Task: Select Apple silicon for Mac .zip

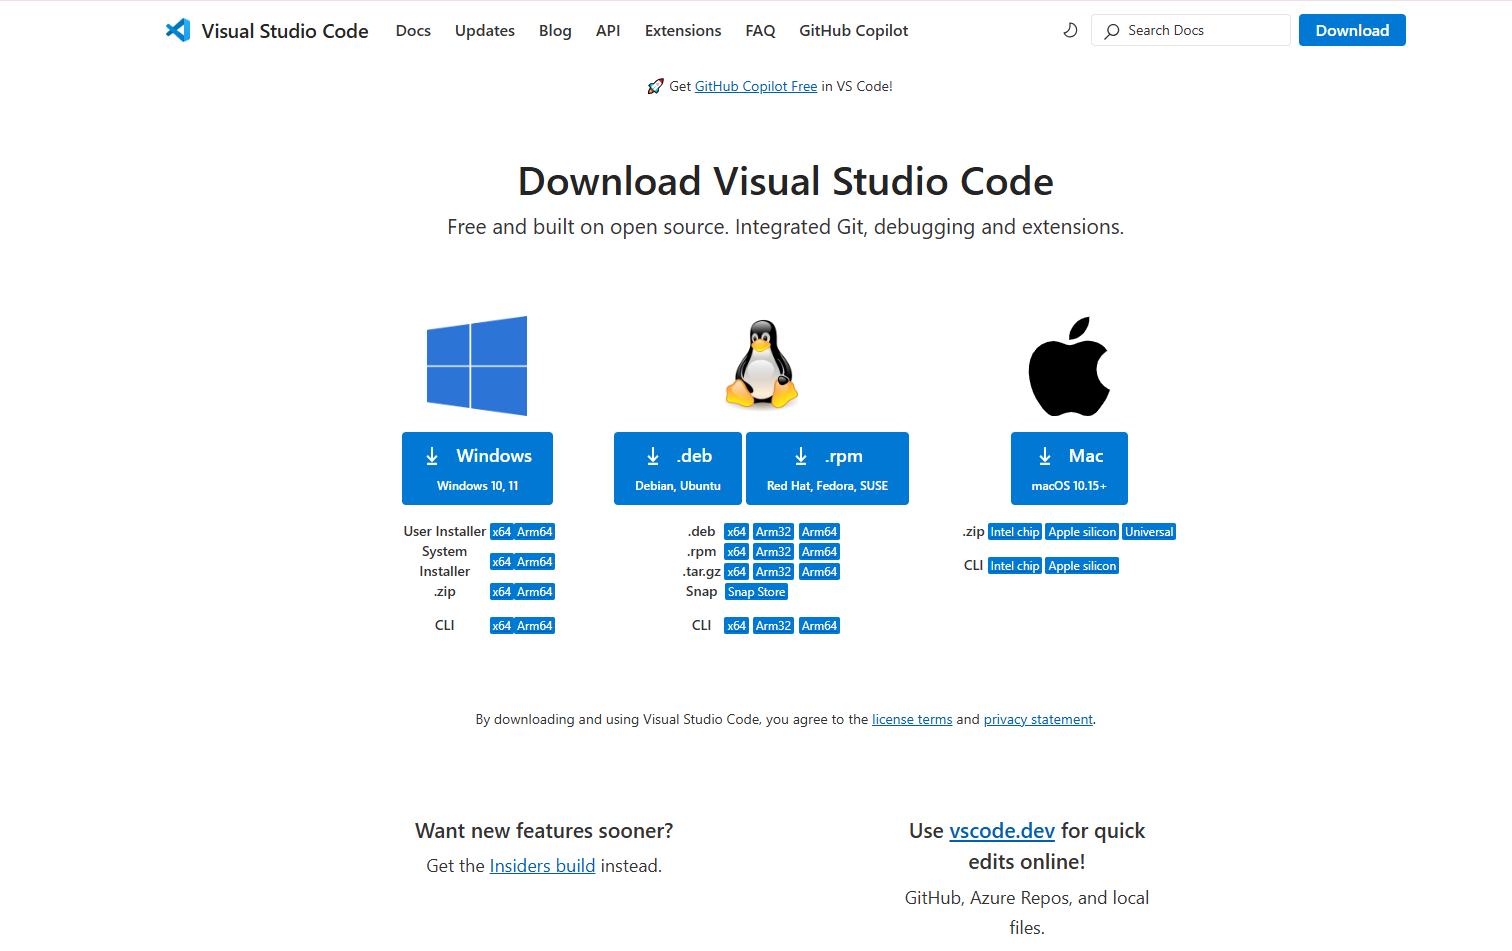Action: pos(1082,532)
